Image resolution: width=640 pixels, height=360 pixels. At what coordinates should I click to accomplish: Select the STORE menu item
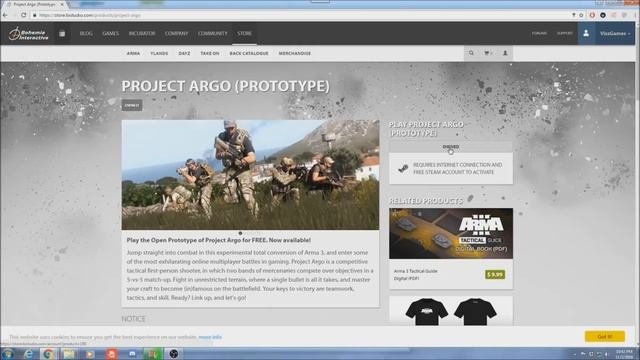[x=244, y=33]
